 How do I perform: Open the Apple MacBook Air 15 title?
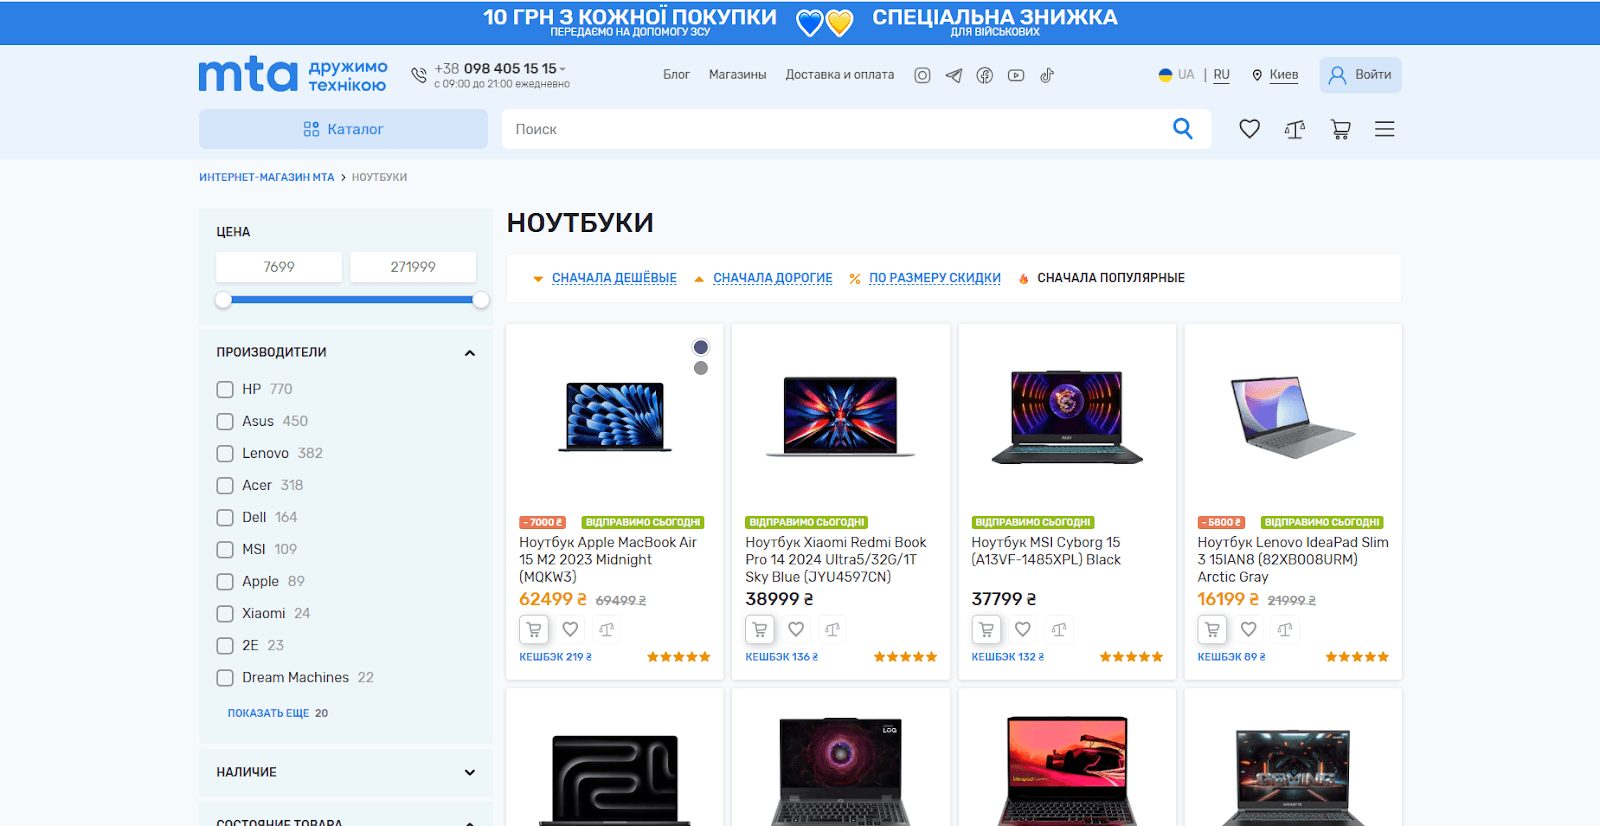point(607,560)
